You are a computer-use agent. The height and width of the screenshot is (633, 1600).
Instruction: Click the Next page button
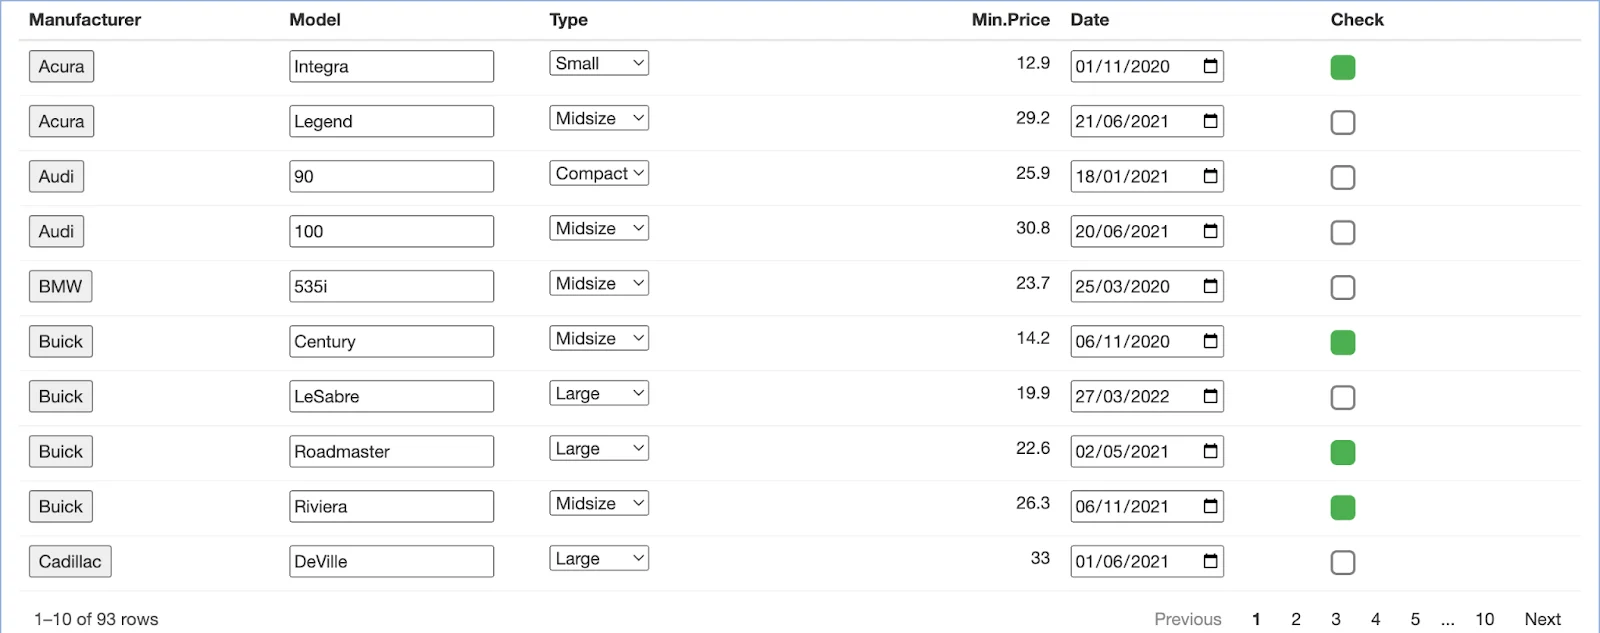[x=1542, y=620]
